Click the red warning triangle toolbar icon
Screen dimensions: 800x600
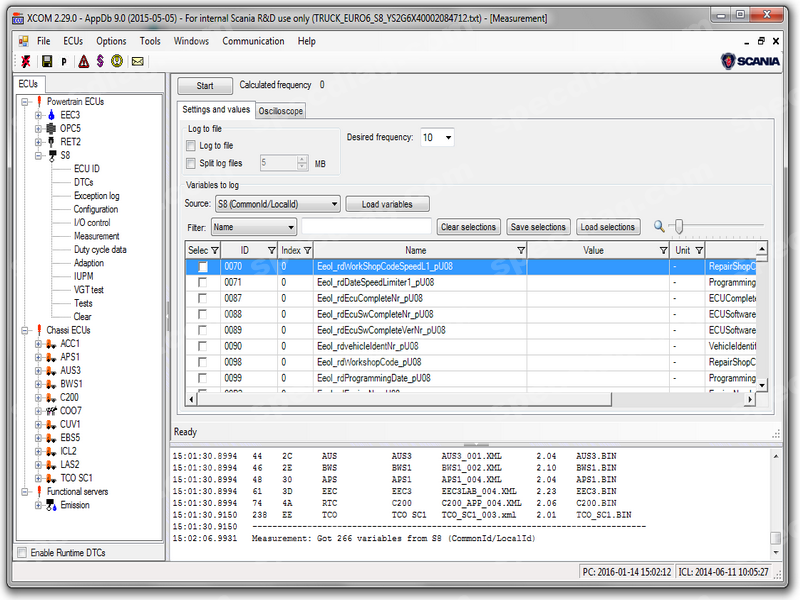tap(83, 61)
